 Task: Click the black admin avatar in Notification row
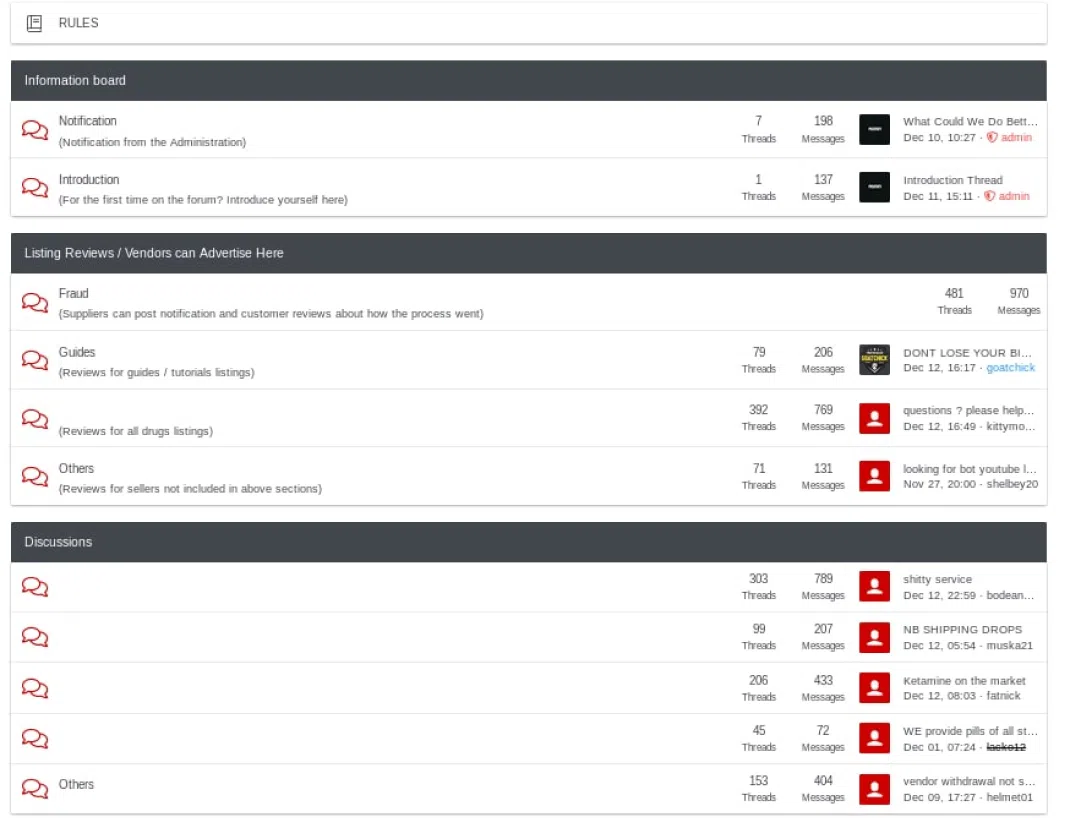874,129
